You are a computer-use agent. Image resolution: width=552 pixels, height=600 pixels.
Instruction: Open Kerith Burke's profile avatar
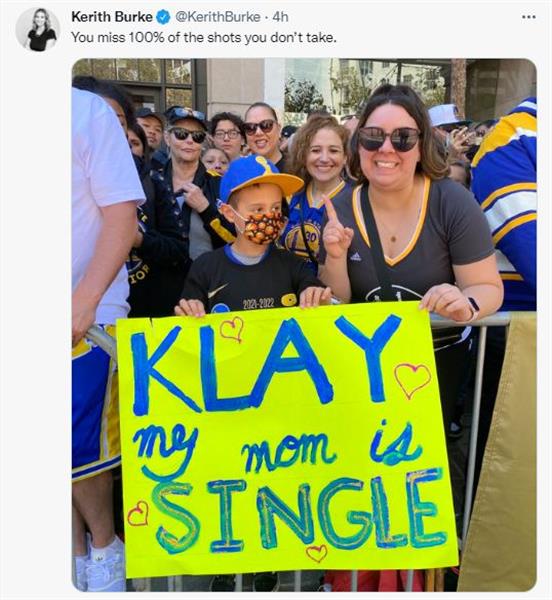[37, 29]
